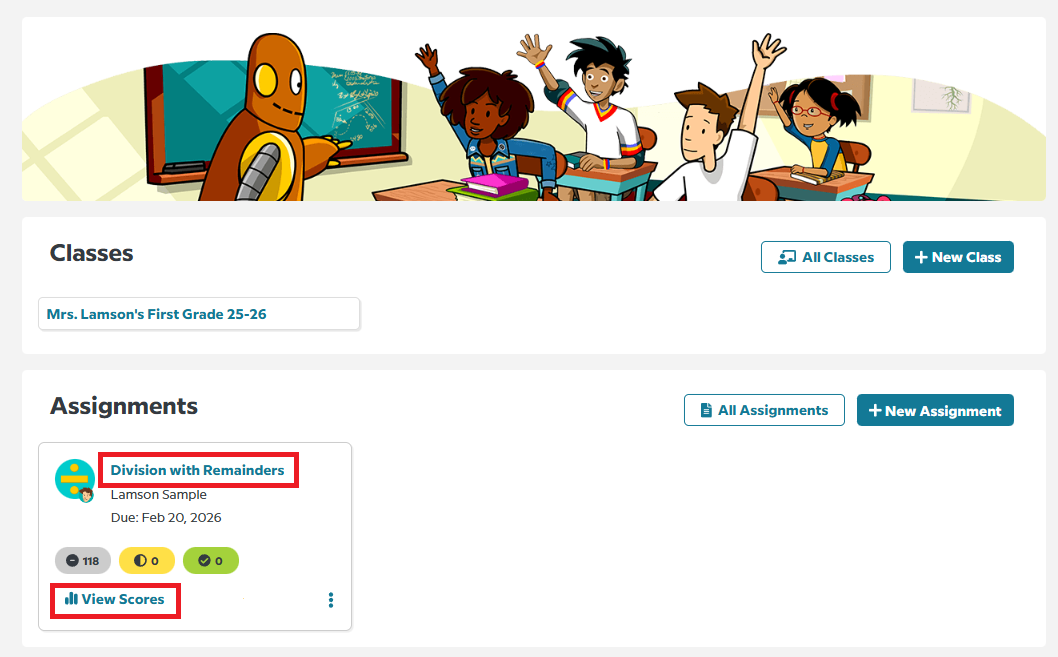Click View Scores on the assignment card
The height and width of the screenshot is (657, 1058).
click(115, 599)
